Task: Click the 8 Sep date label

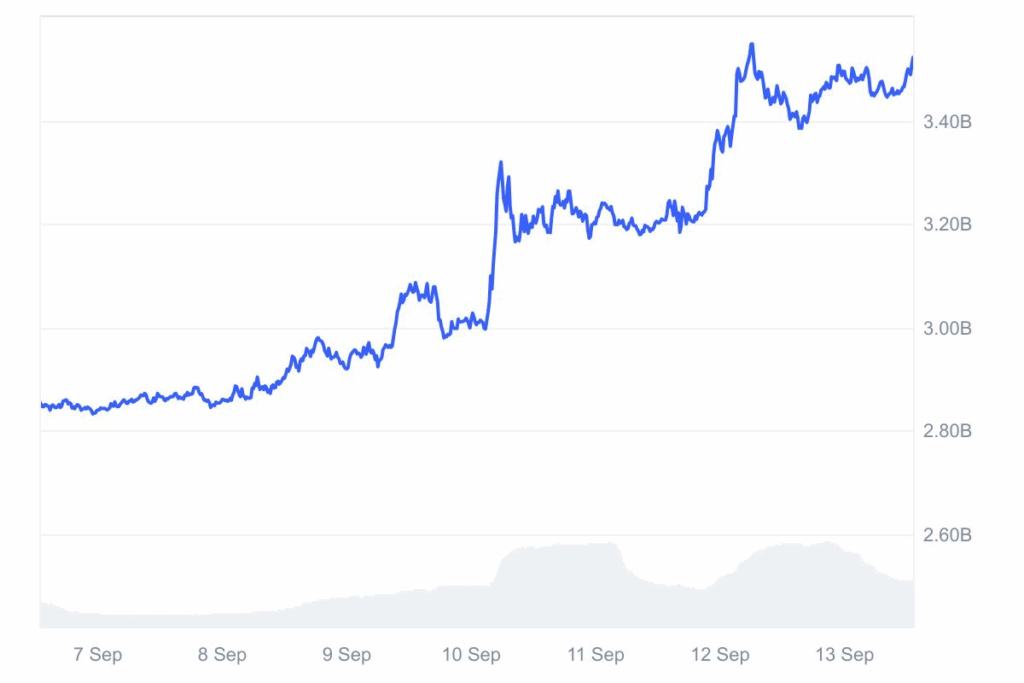Action: click(222, 655)
